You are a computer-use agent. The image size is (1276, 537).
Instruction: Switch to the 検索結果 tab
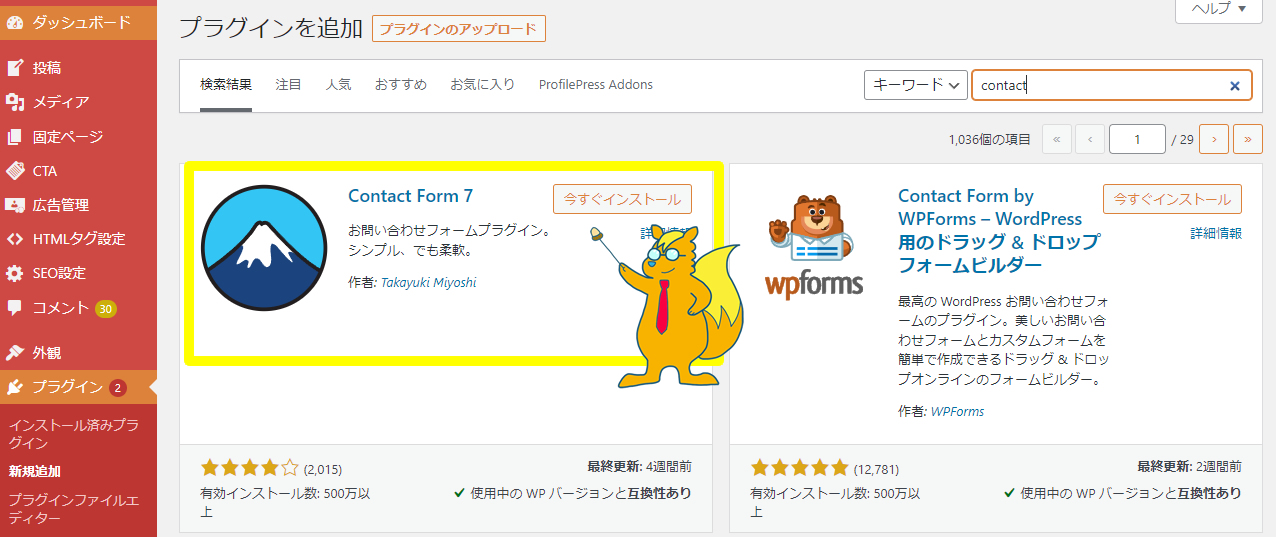coord(226,85)
